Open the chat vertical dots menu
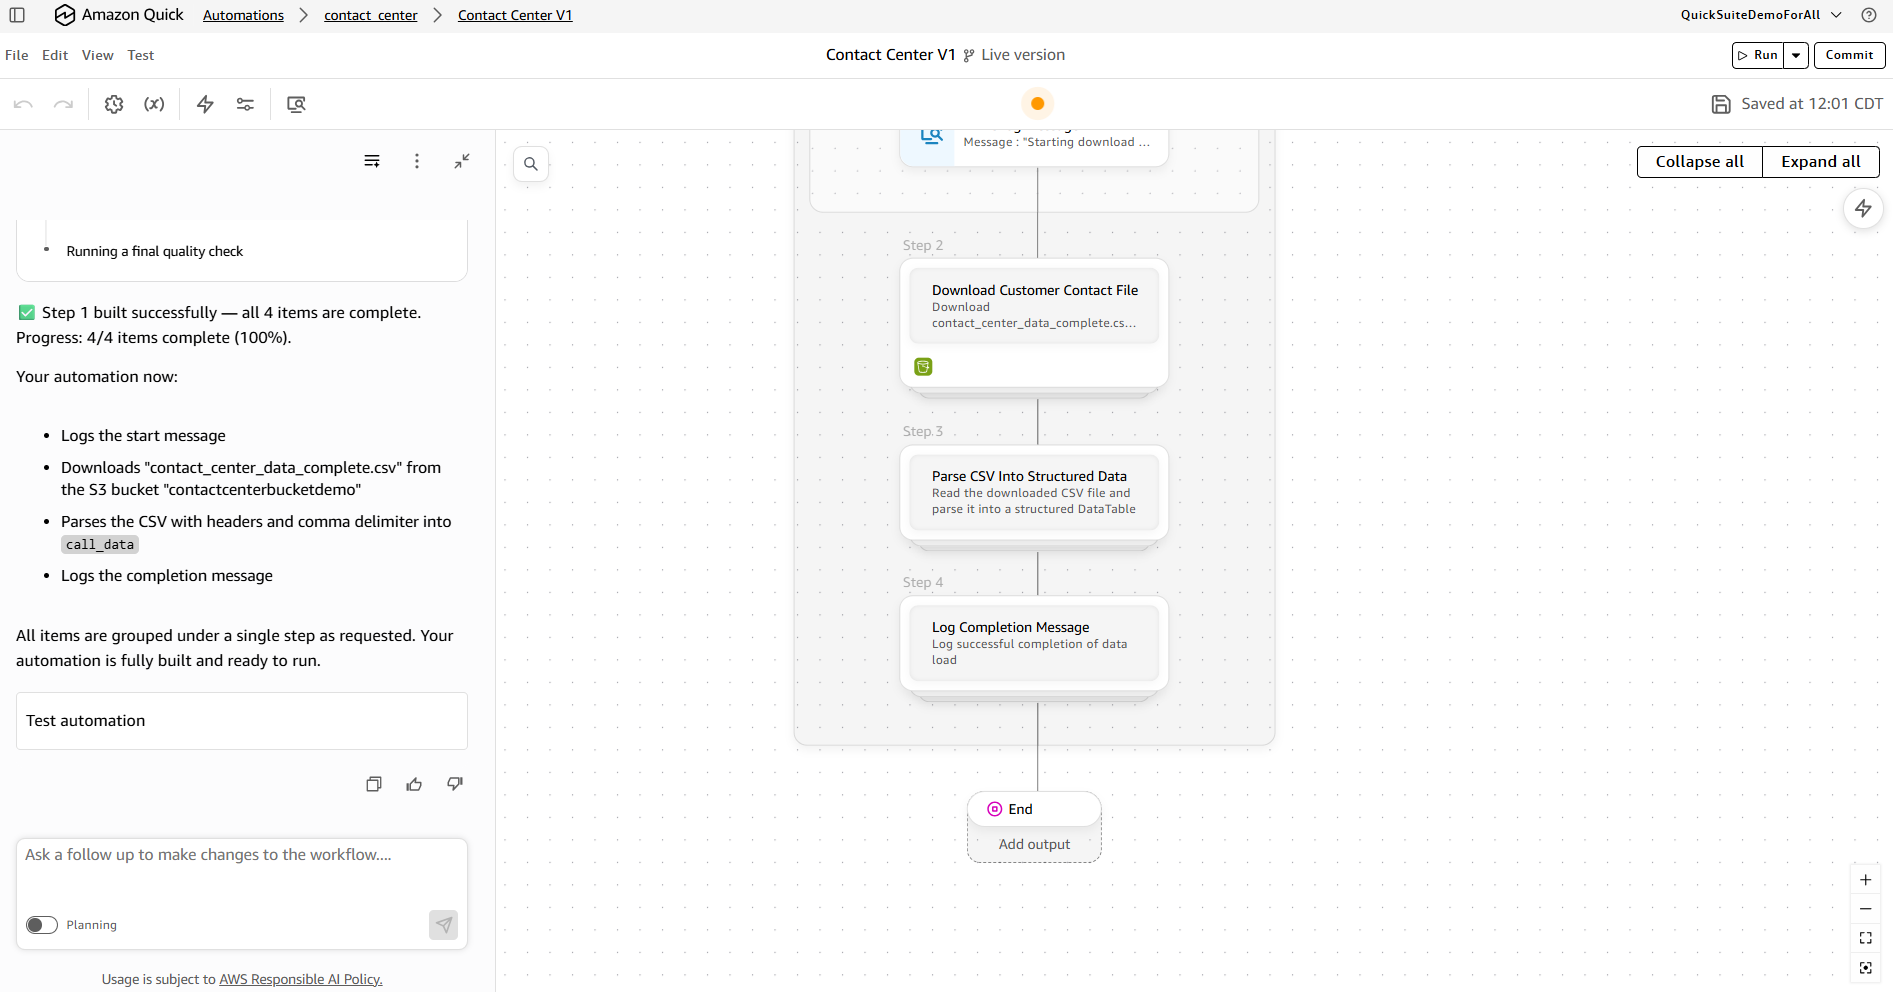 [417, 161]
